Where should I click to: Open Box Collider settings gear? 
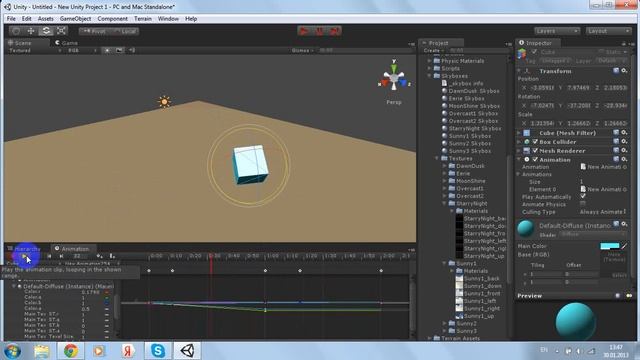coord(624,142)
